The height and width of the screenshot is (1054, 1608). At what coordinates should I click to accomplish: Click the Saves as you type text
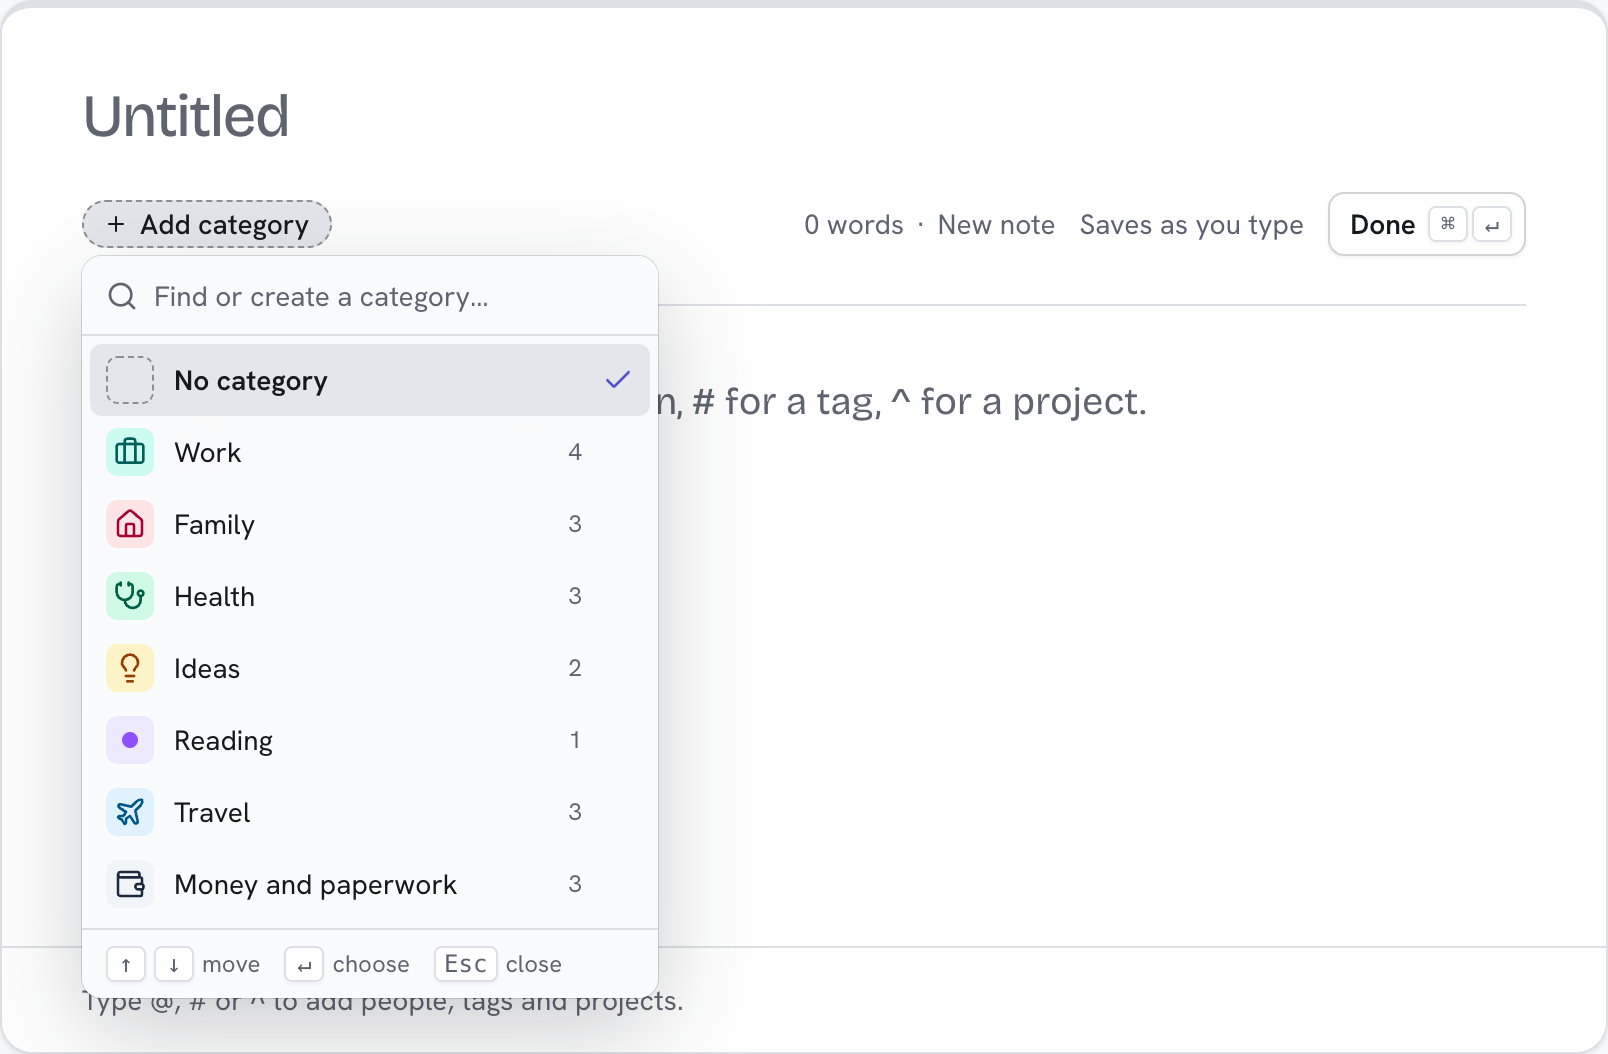pos(1191,225)
